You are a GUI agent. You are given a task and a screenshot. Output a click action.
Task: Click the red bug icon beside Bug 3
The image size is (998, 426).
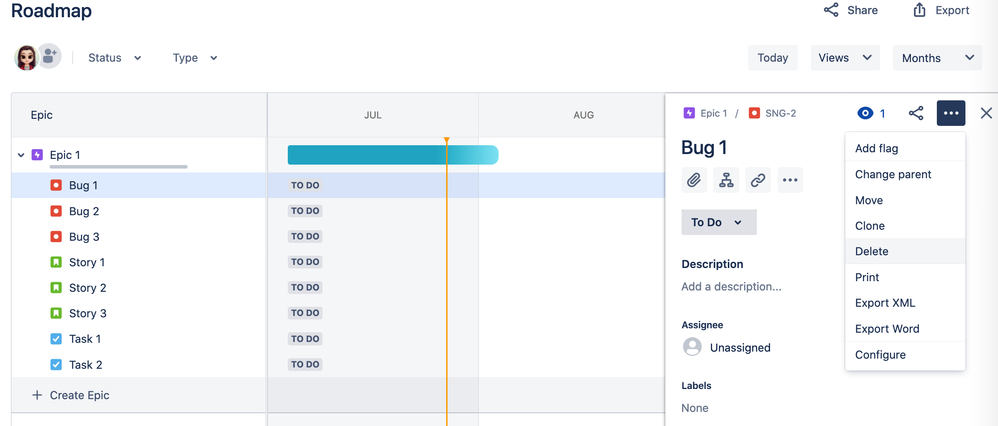(56, 237)
